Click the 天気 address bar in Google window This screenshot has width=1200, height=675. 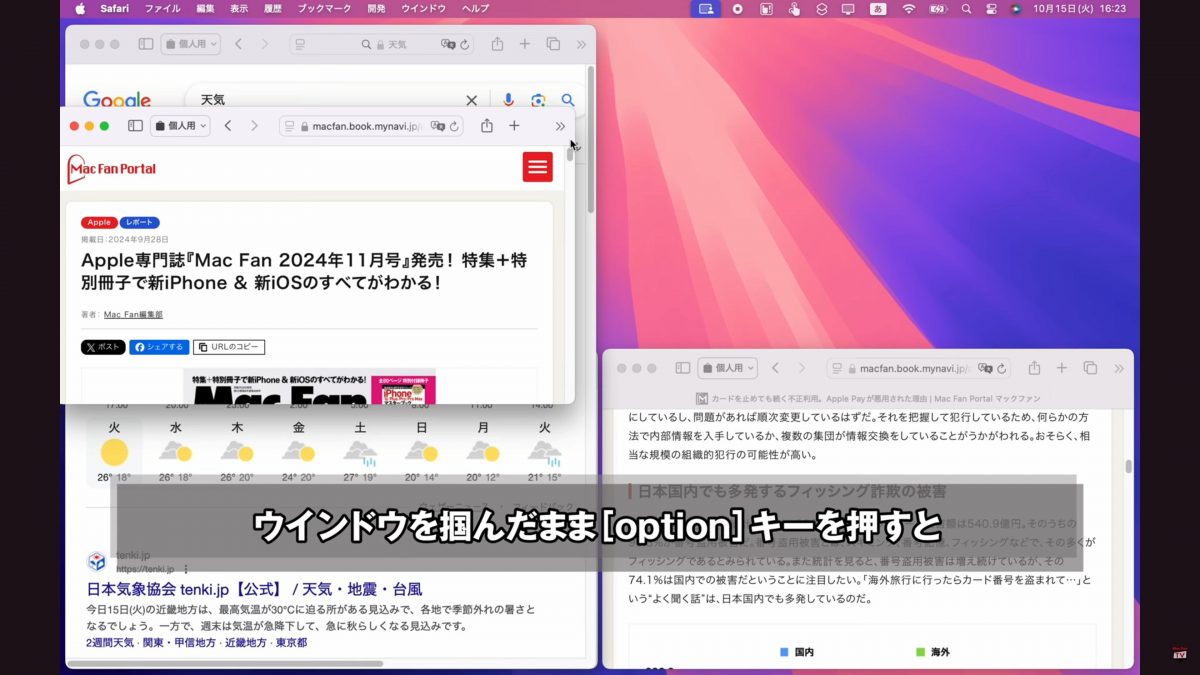(x=383, y=44)
